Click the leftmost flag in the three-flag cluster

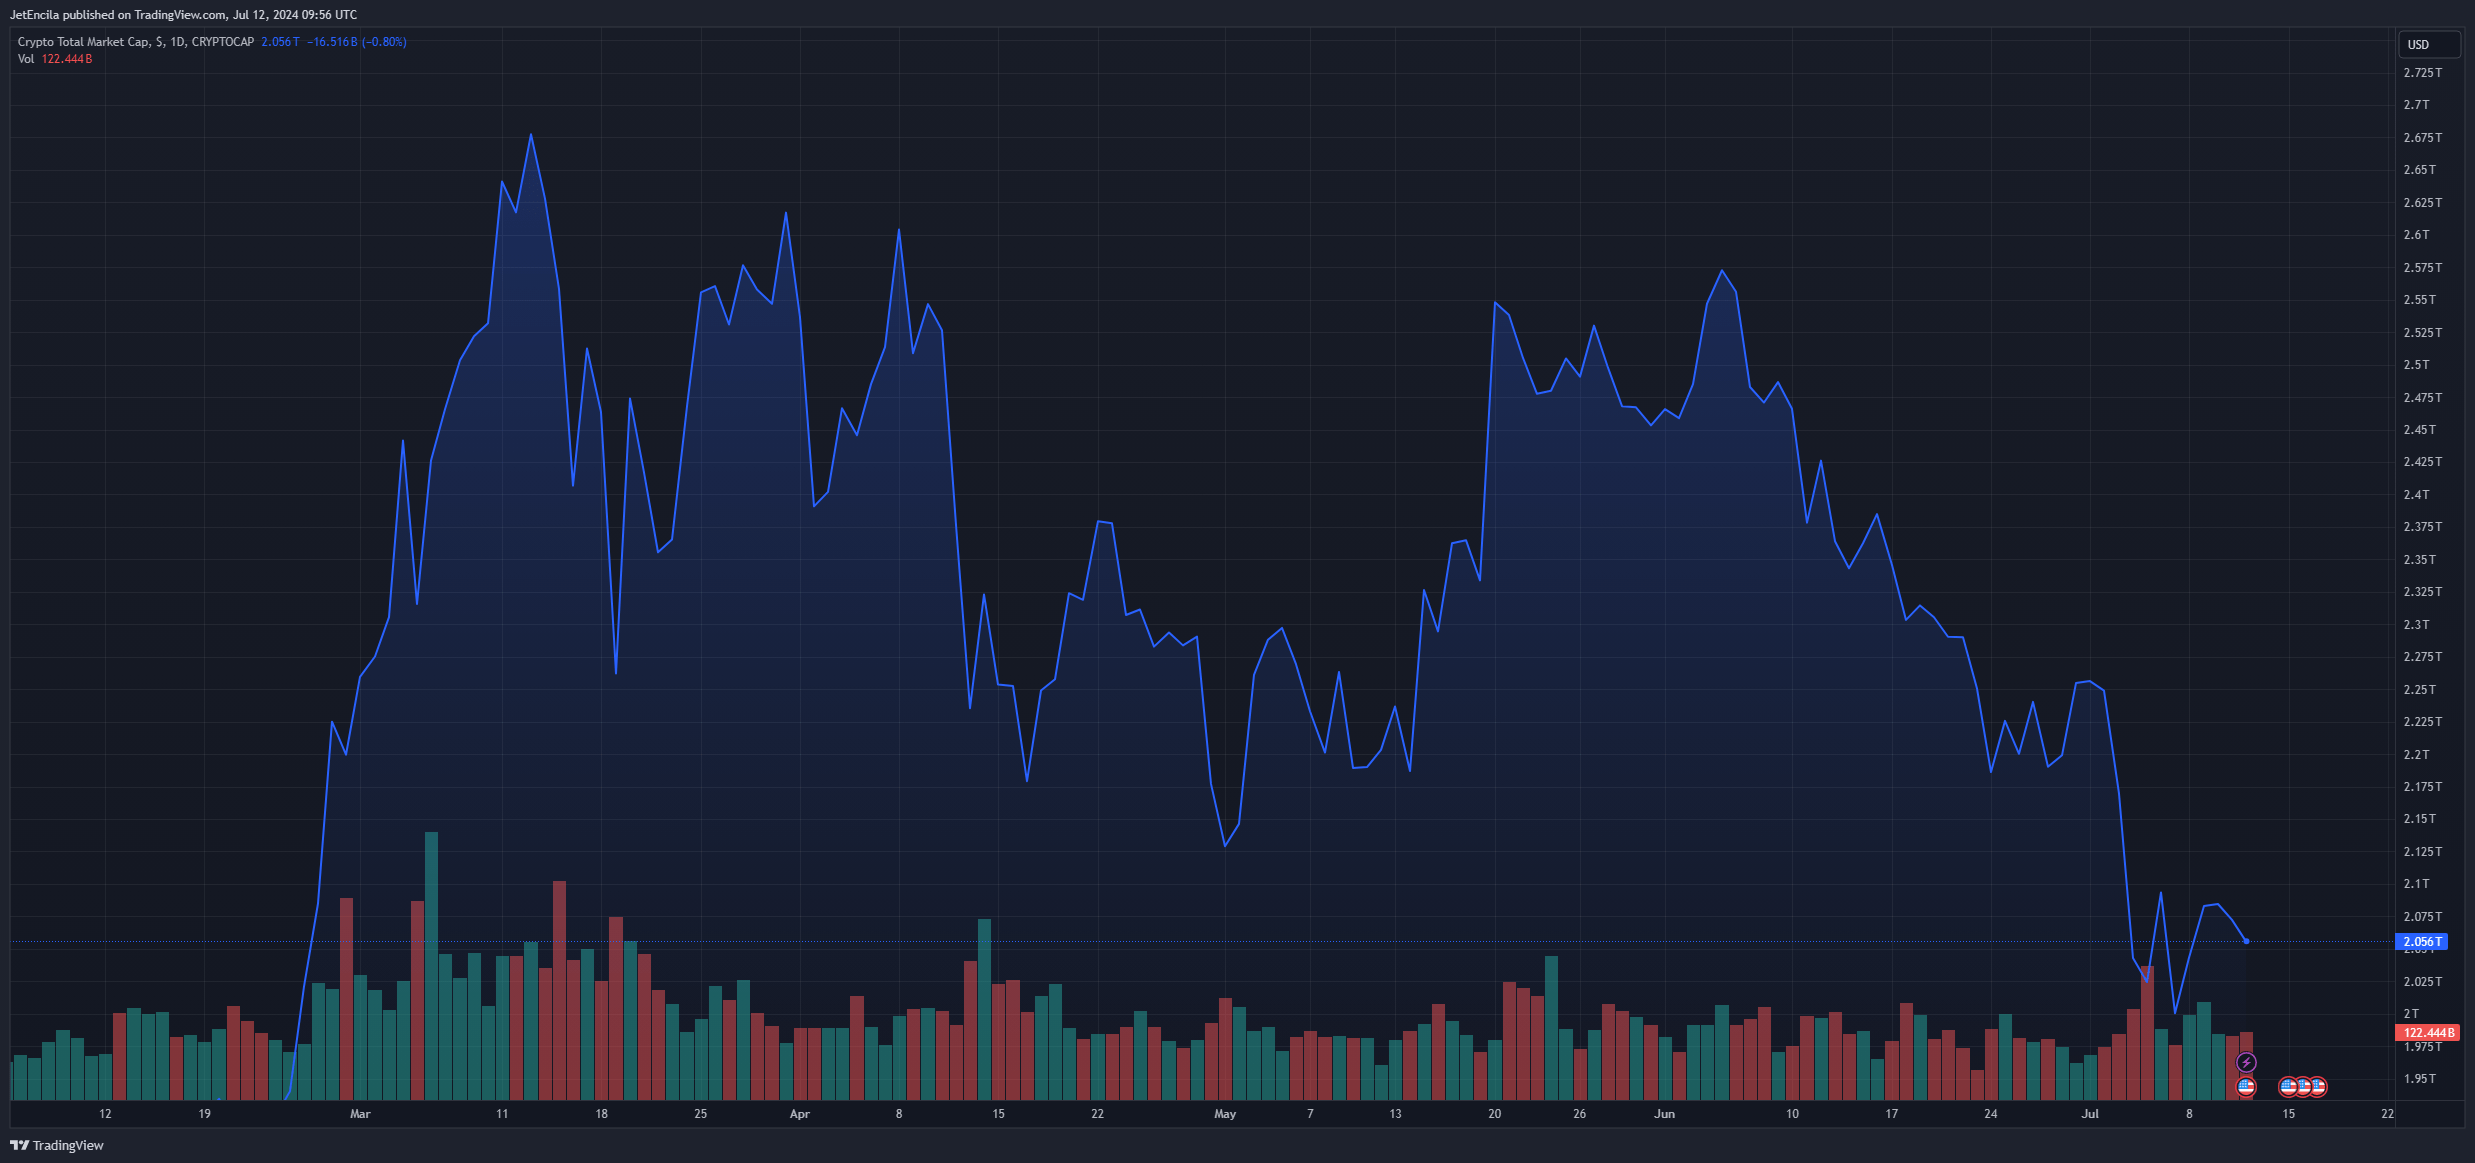pos(2288,1086)
